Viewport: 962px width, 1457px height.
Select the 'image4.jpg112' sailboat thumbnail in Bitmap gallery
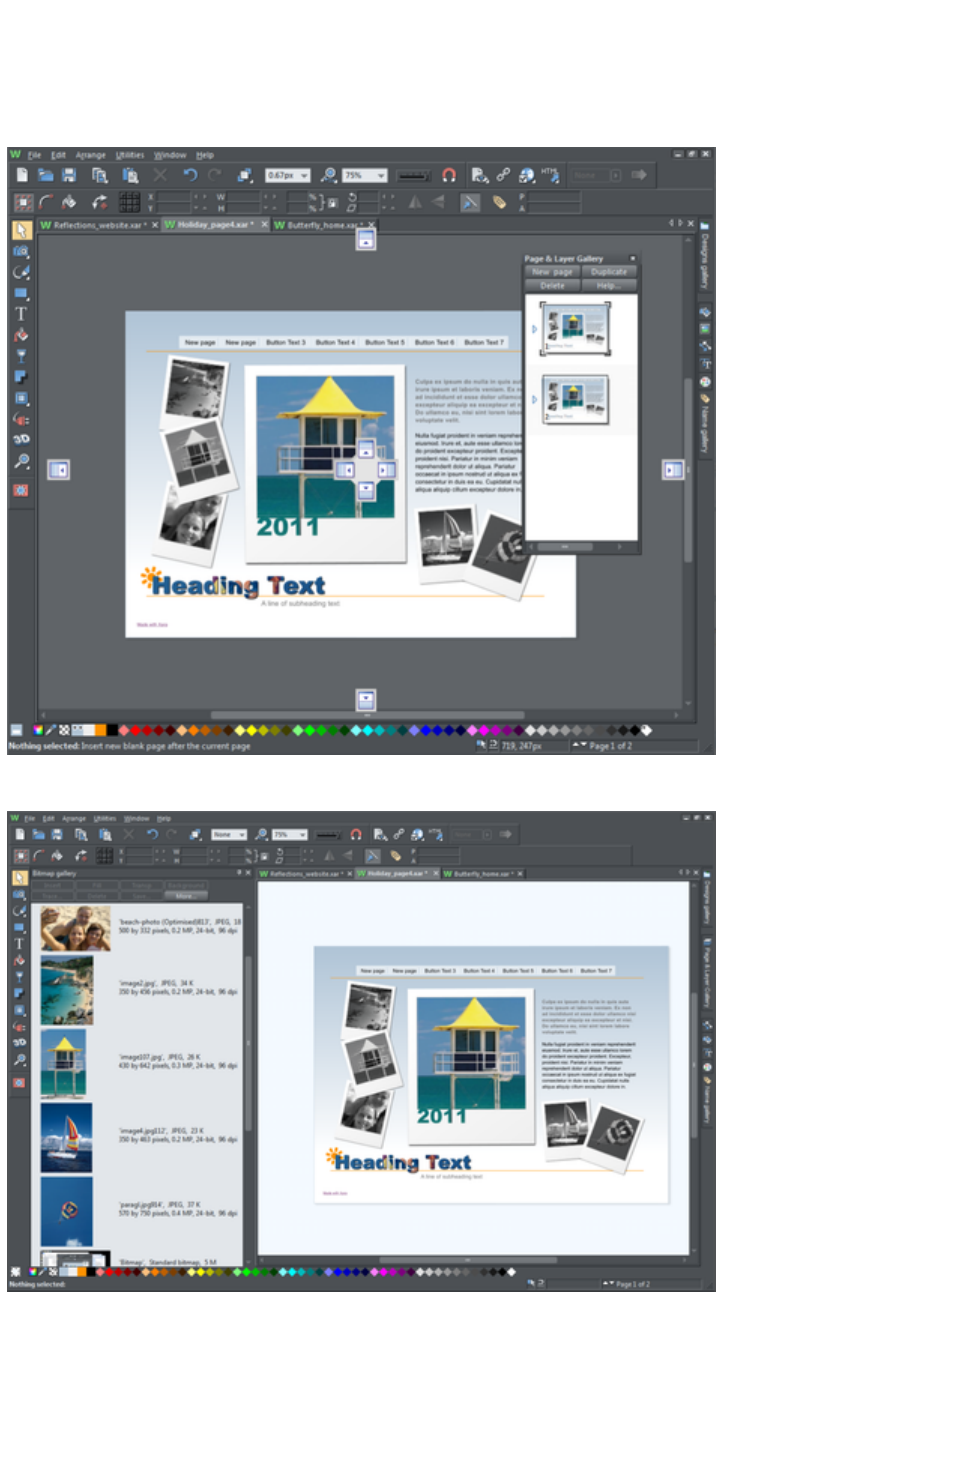(x=67, y=1137)
